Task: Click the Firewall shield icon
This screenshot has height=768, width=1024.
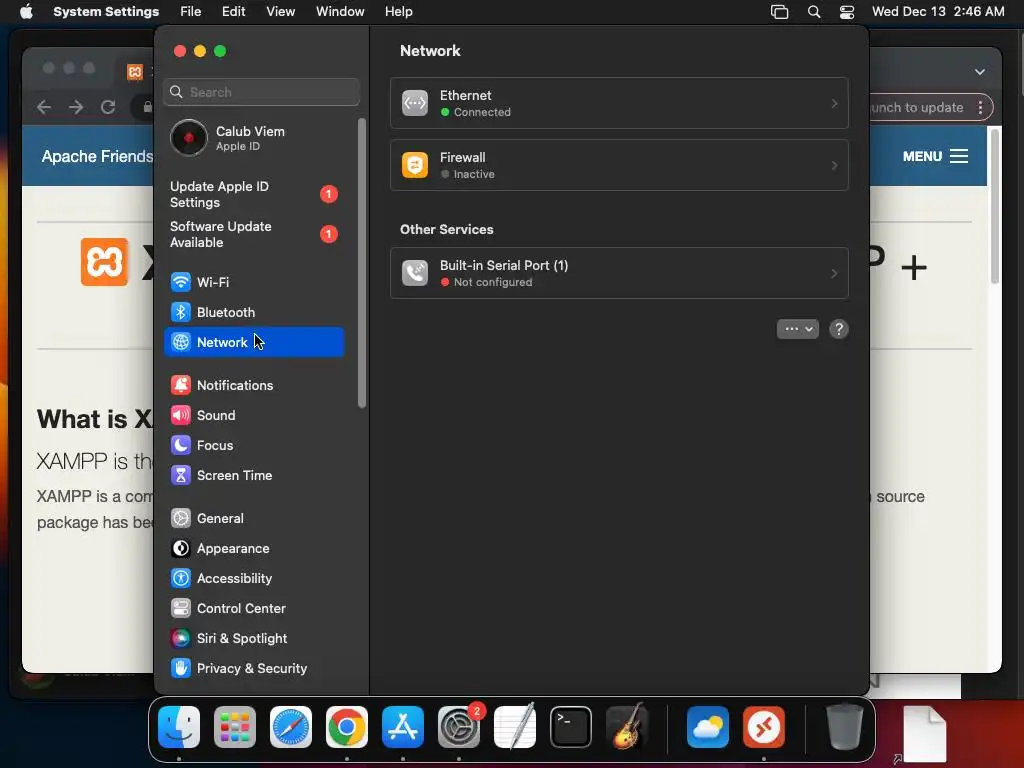Action: click(x=415, y=165)
